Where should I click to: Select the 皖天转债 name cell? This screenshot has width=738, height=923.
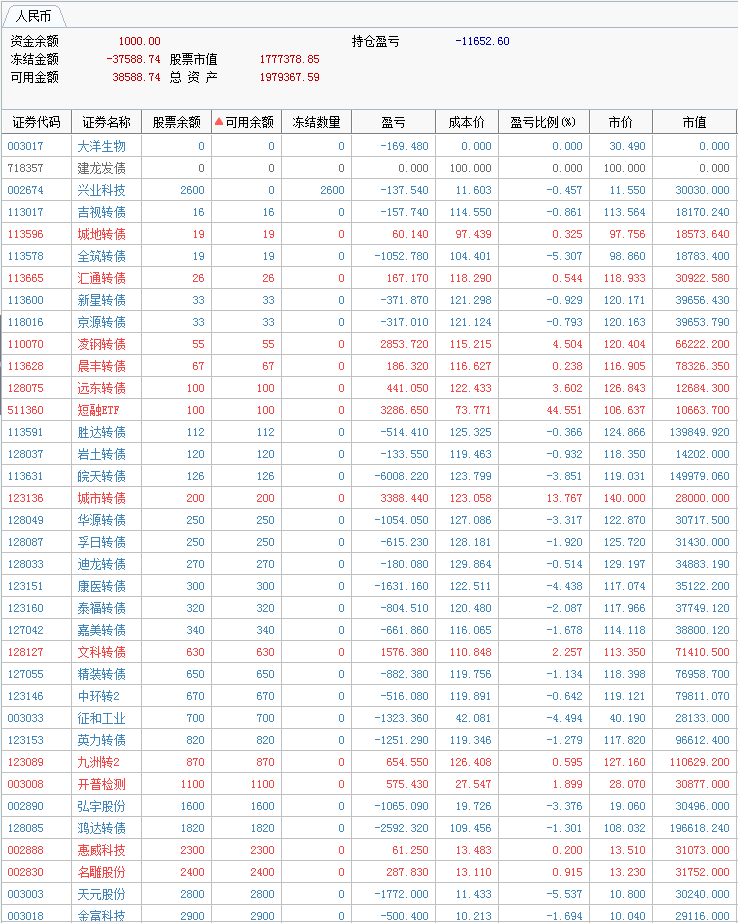(x=102, y=476)
